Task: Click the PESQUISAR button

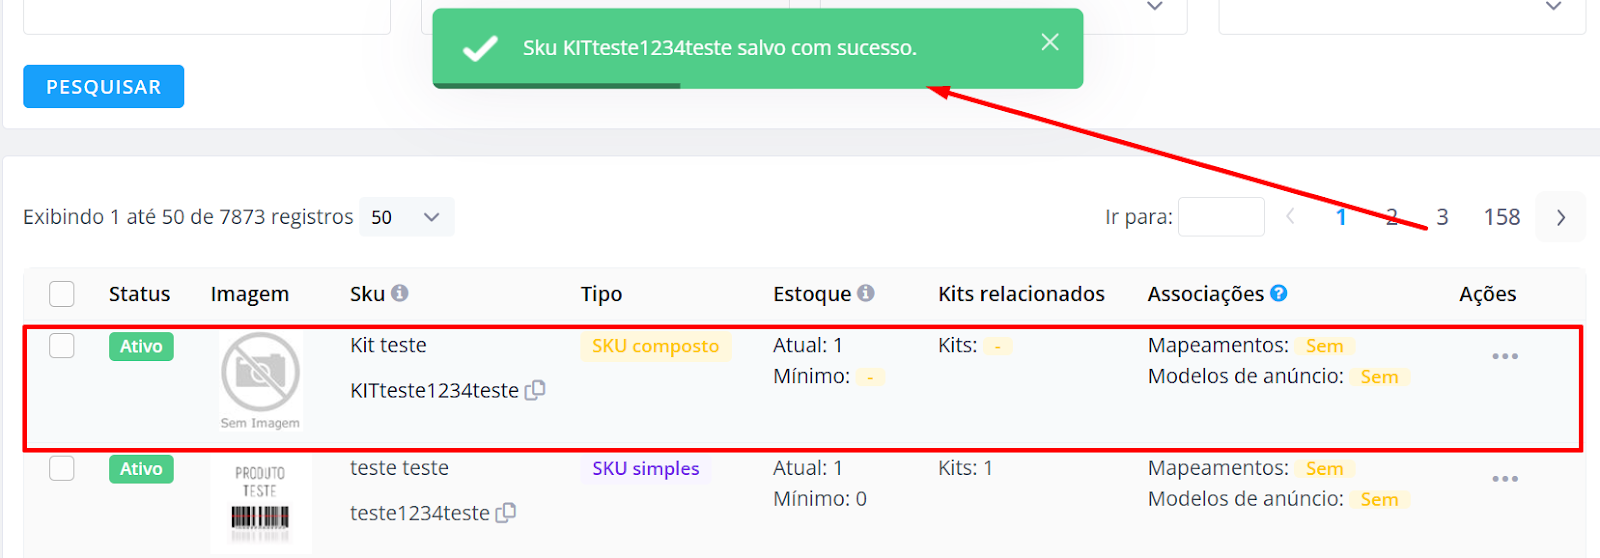Action: (x=104, y=87)
